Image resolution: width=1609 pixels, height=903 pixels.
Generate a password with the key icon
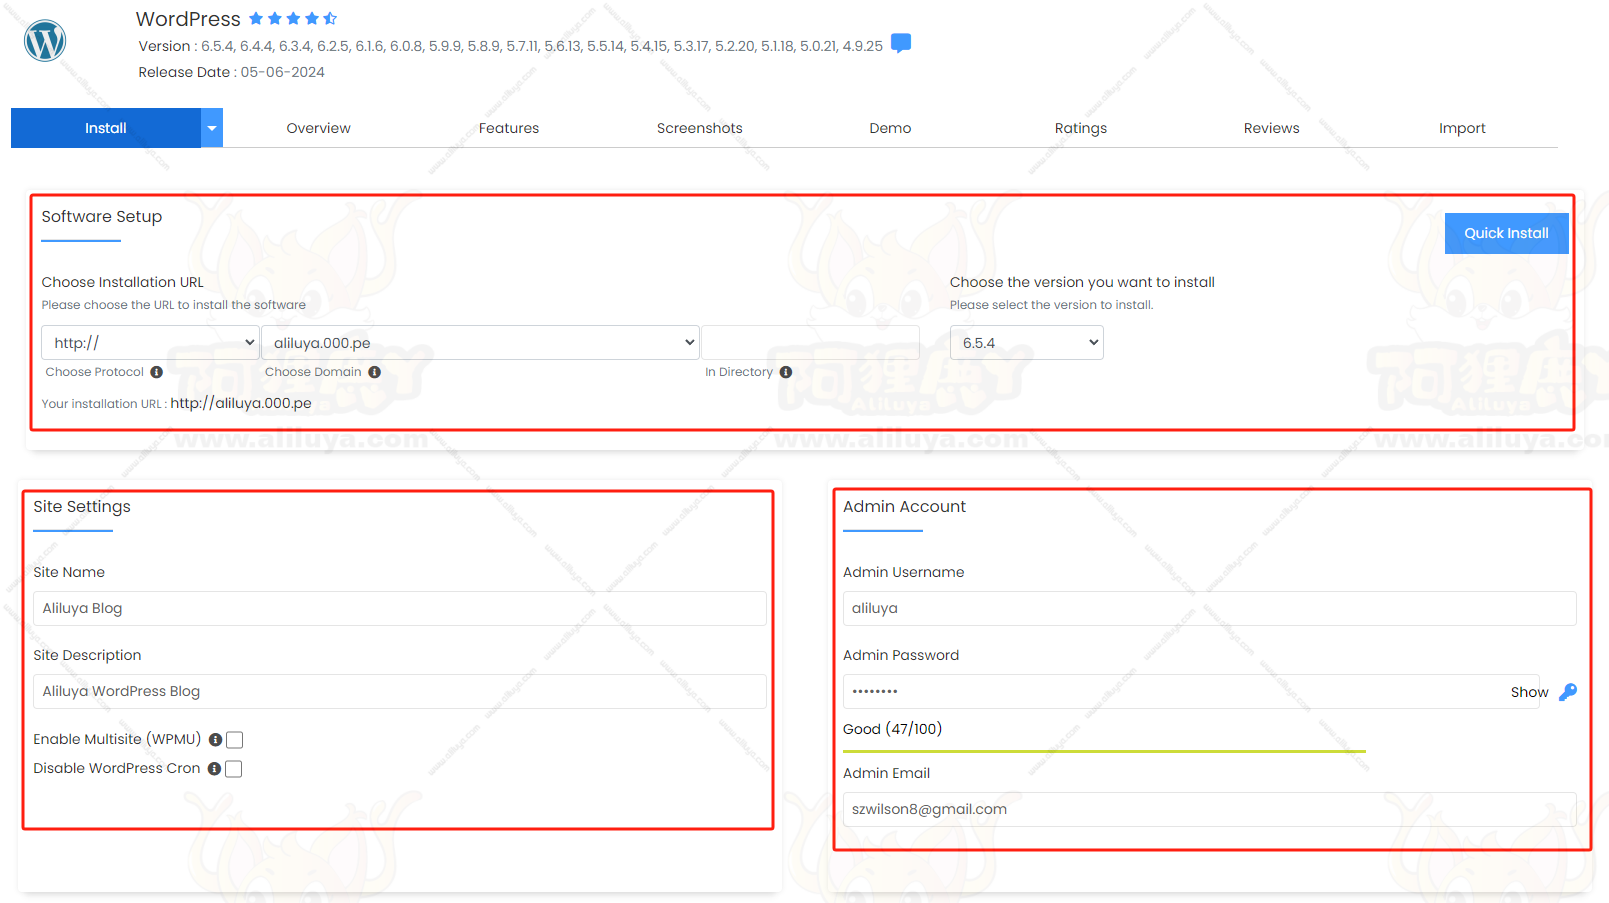coord(1568,692)
